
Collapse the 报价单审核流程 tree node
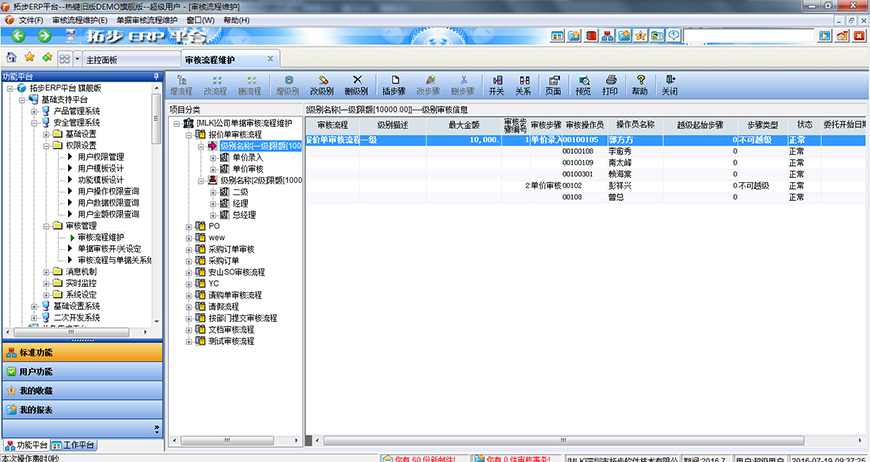click(189, 134)
